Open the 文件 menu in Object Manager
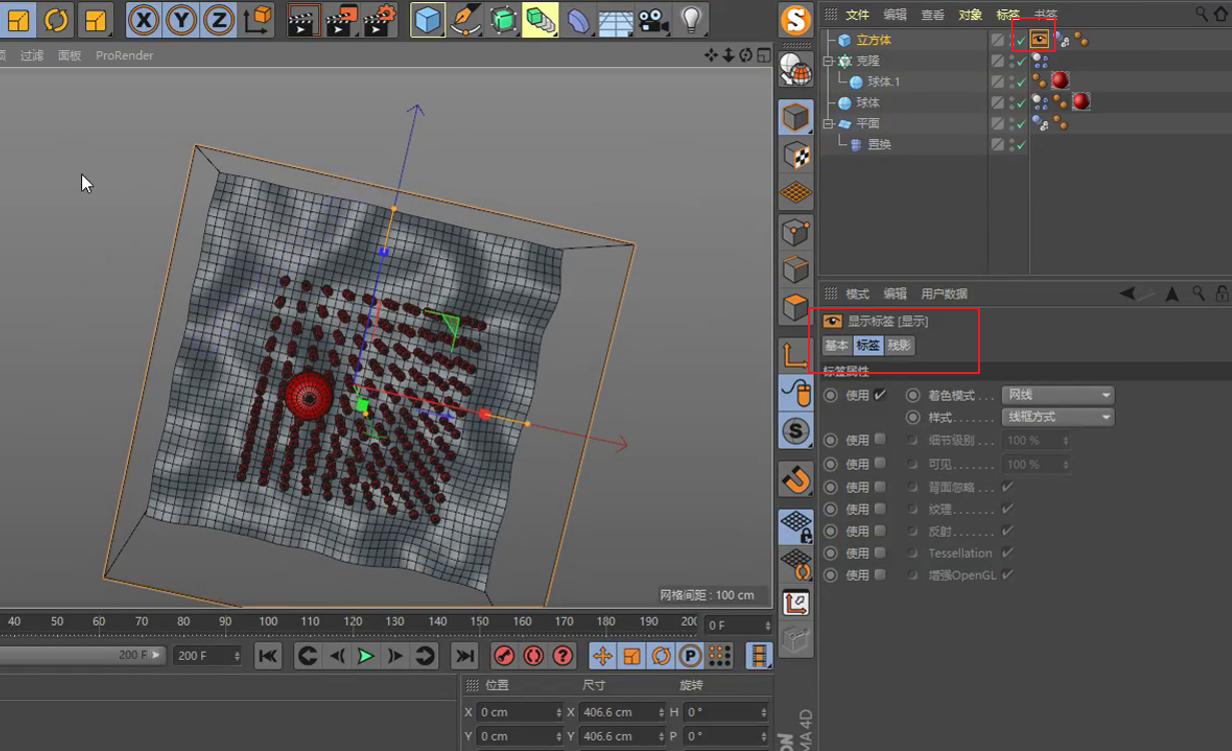 coord(857,15)
